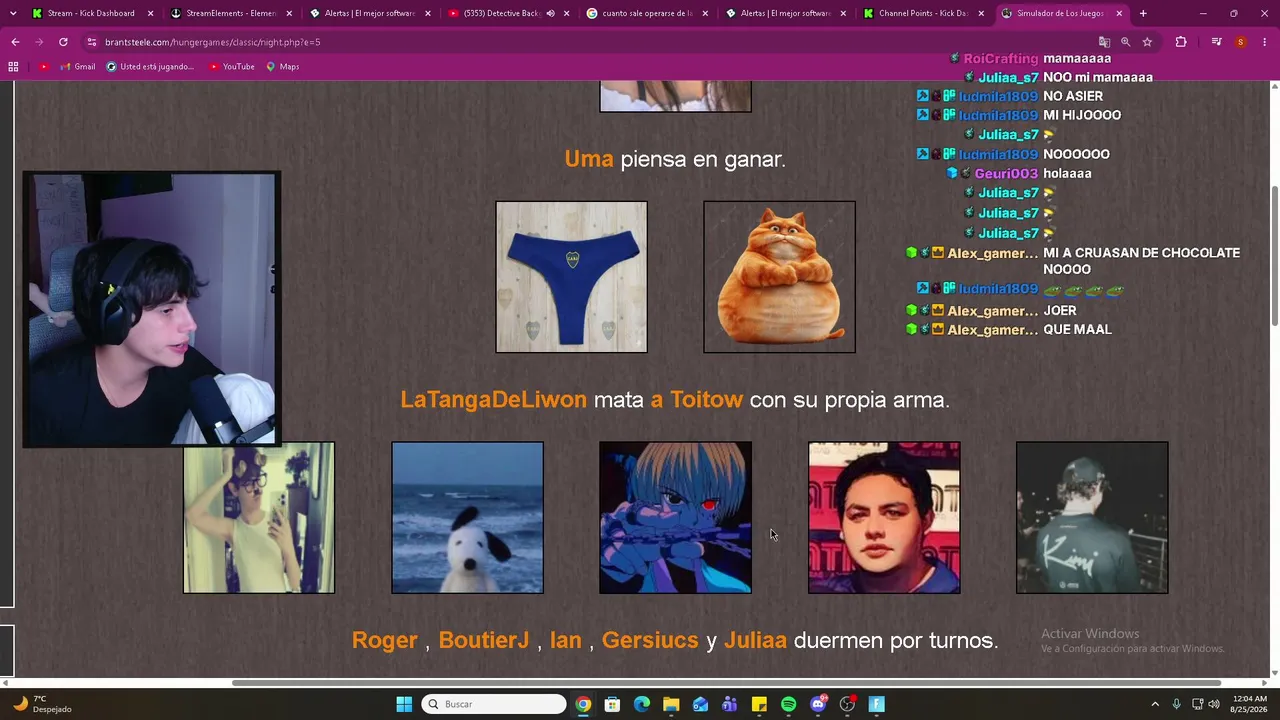The width and height of the screenshot is (1280, 720).
Task: Open Google Chrome from the taskbar
Action: coord(583,704)
